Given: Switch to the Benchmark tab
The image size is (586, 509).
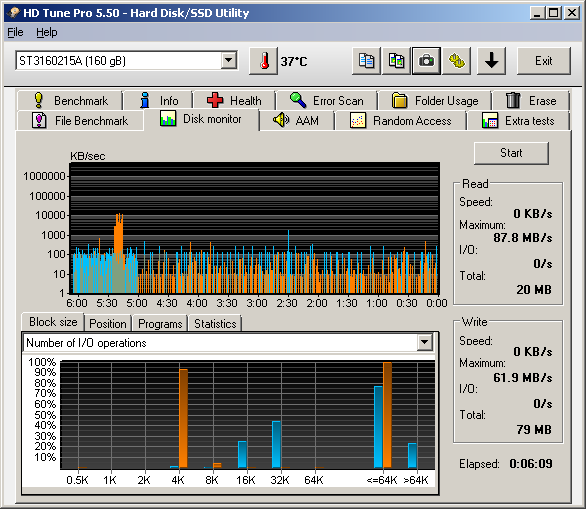Looking at the screenshot, I should [x=70, y=100].
